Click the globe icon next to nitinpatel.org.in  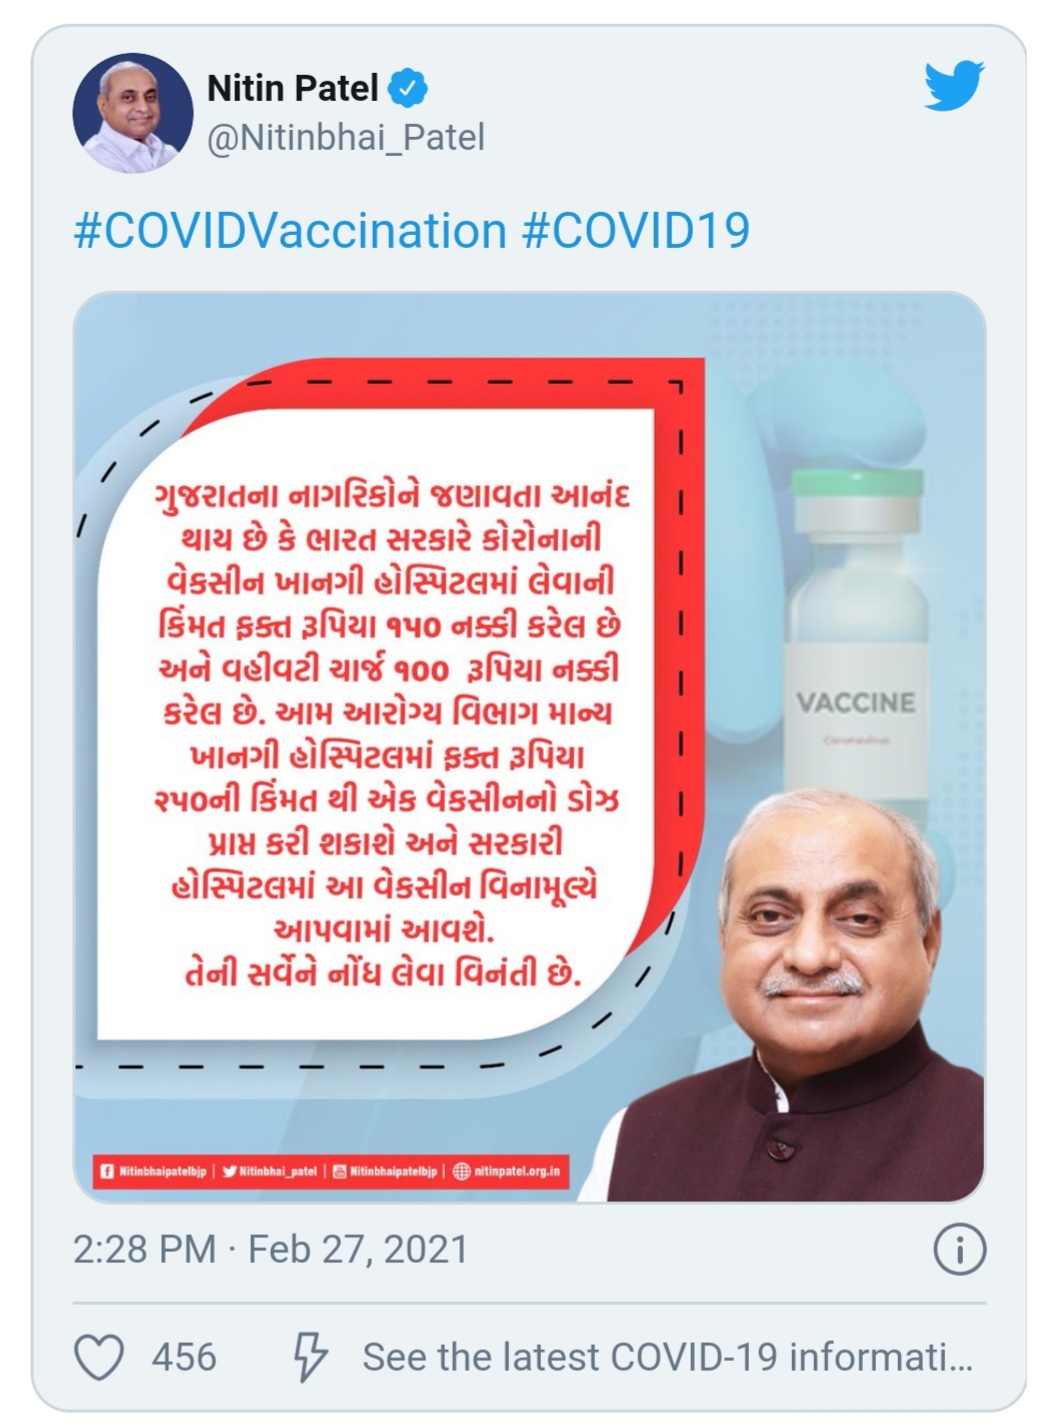[461, 1171]
